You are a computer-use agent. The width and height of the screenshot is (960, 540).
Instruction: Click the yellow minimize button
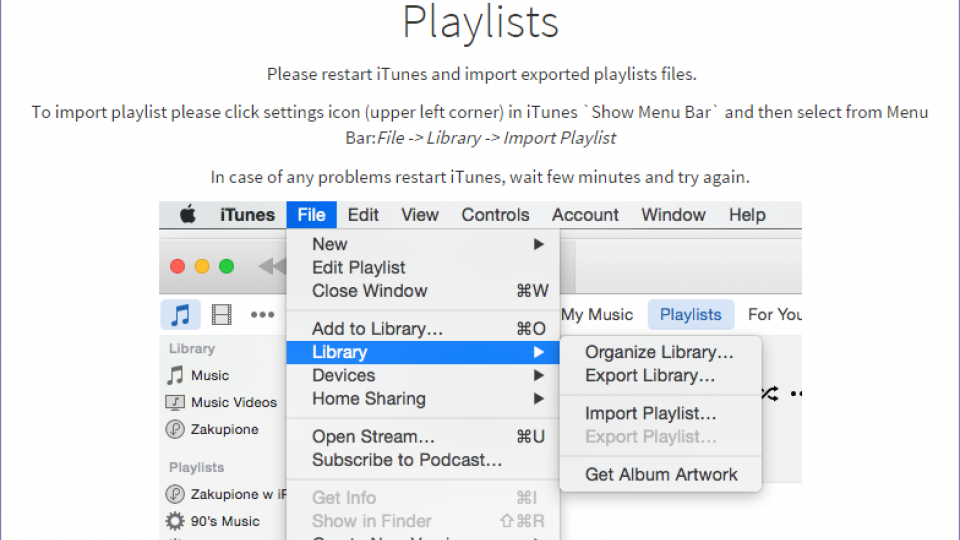click(x=202, y=266)
